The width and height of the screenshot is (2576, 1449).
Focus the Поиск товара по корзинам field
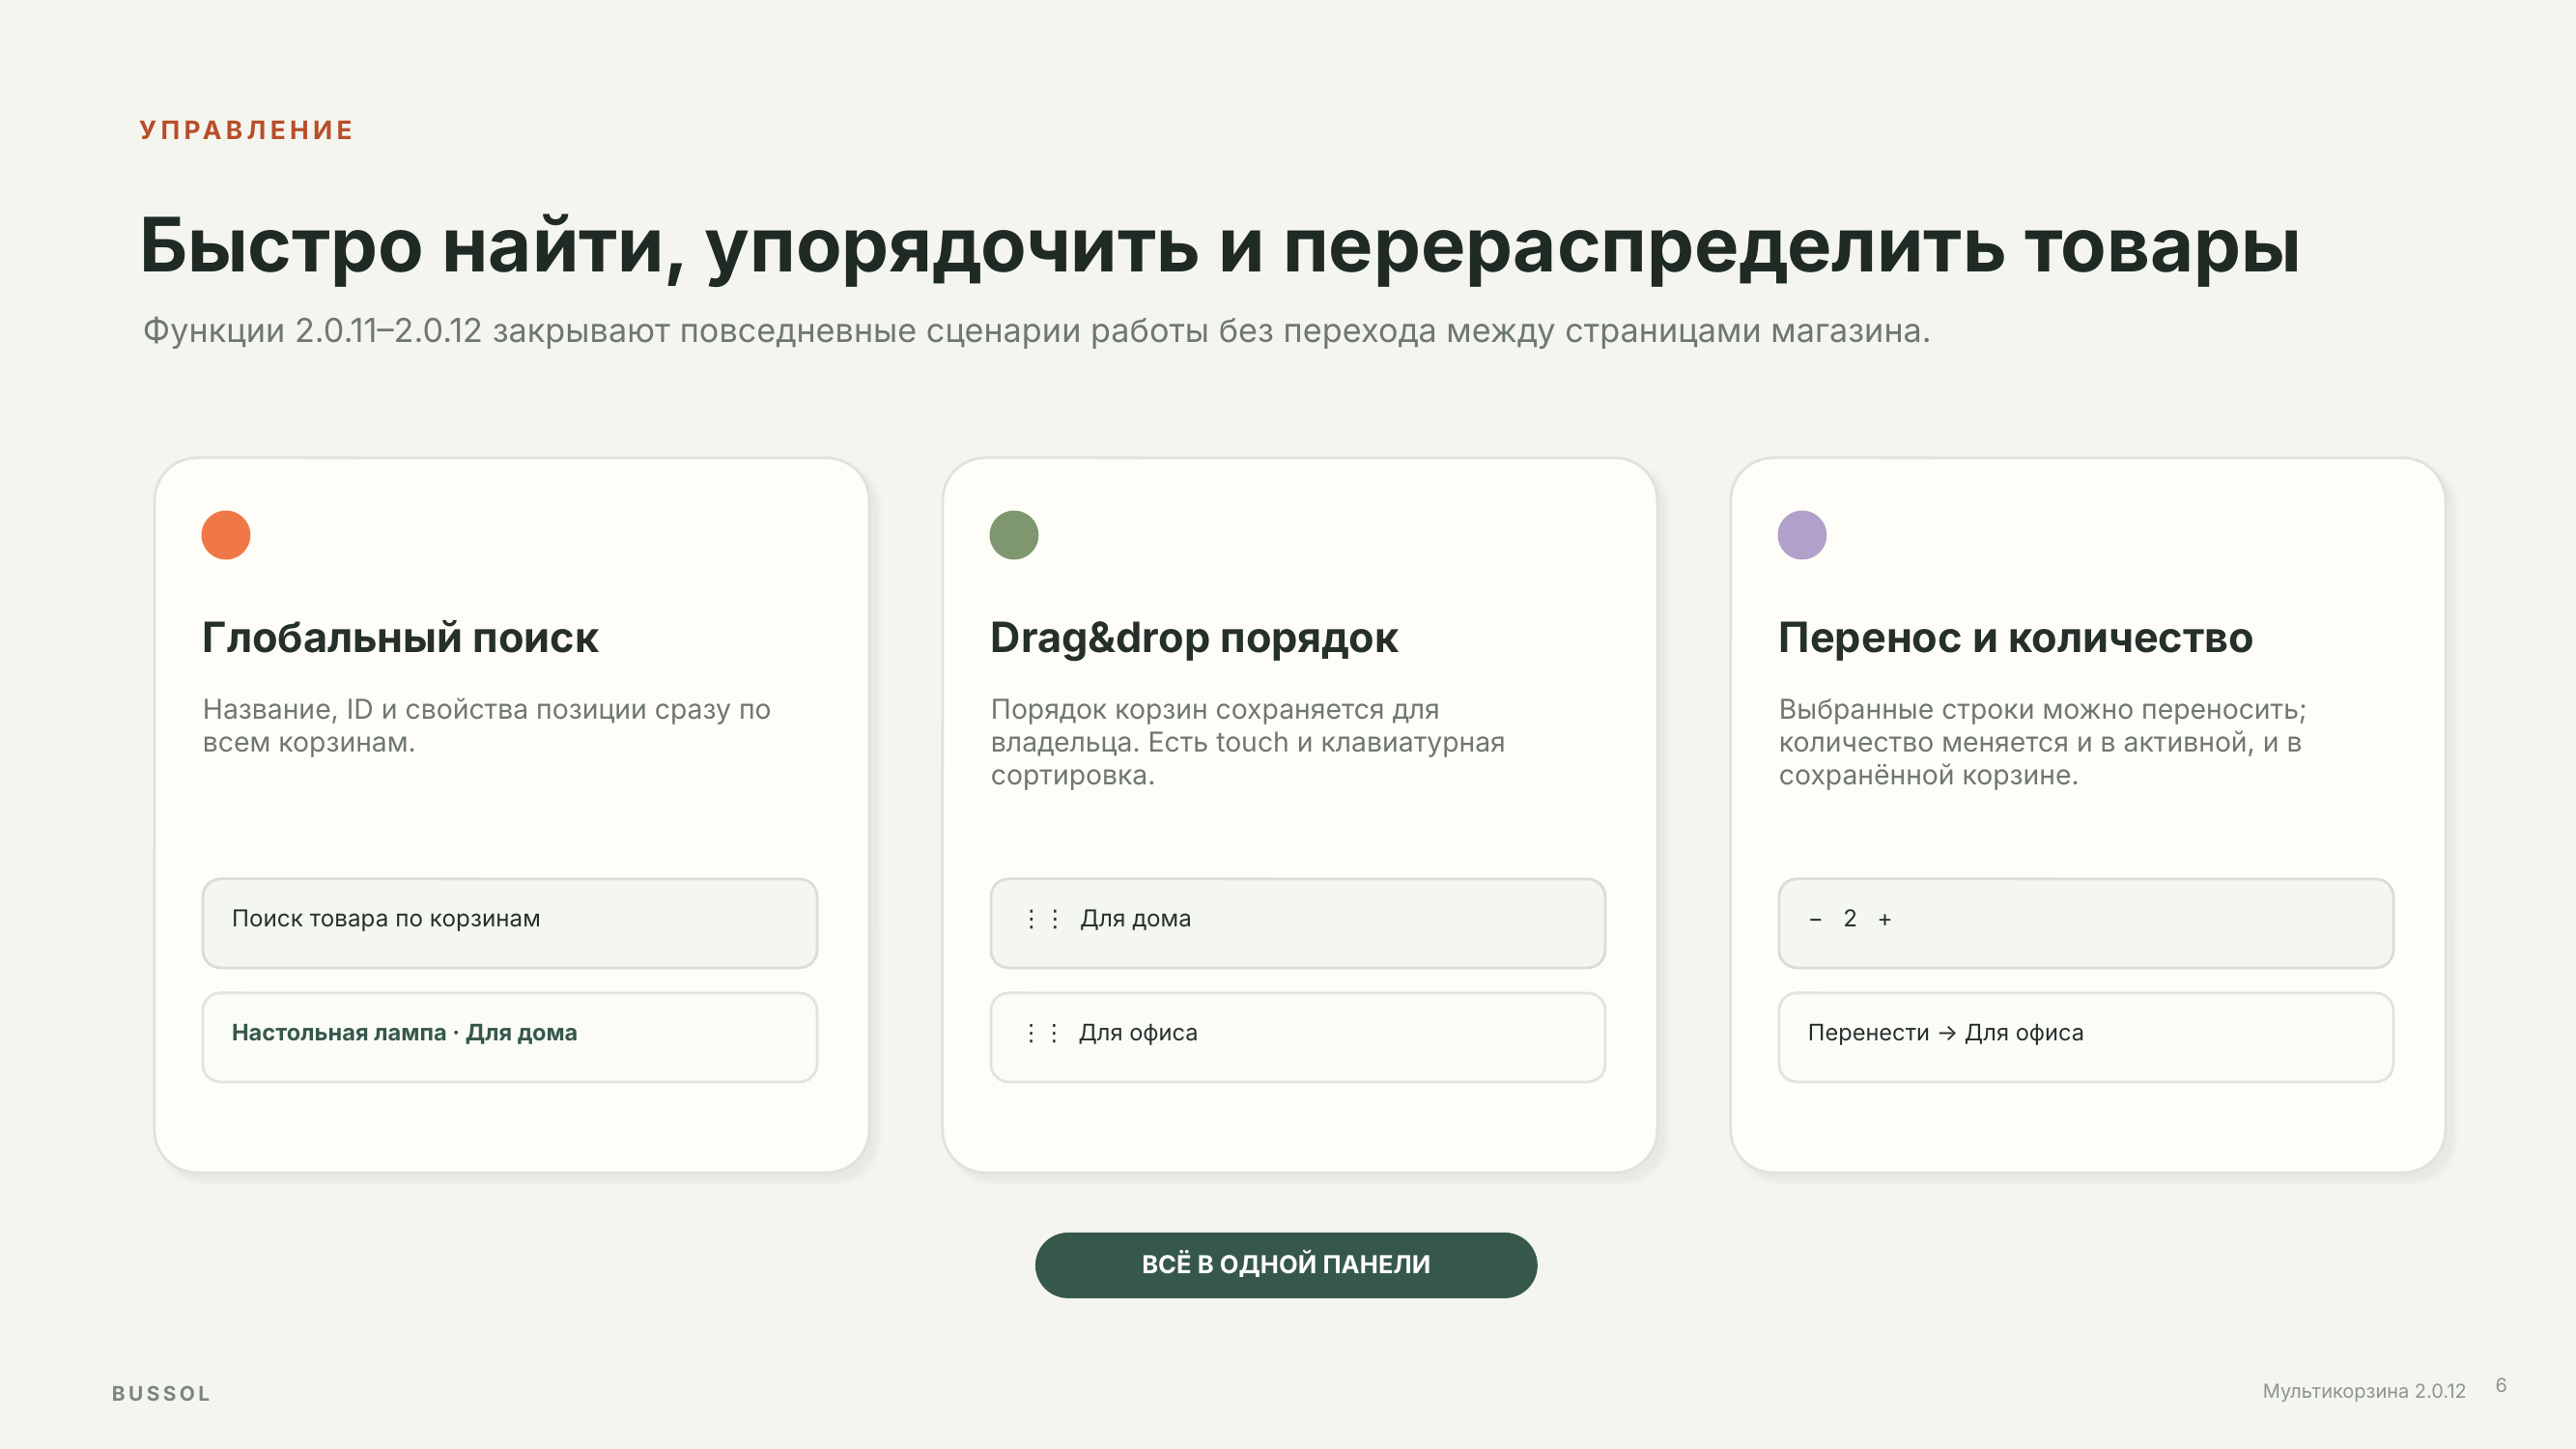pos(510,923)
